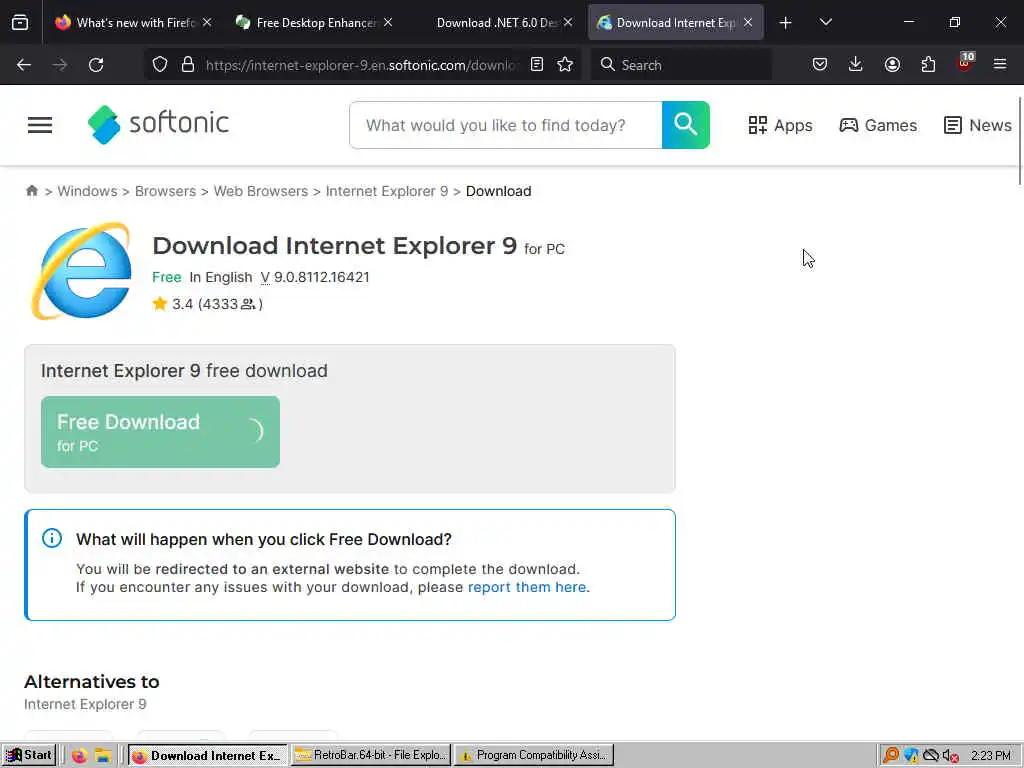
Task: Click Internet Explorer 9 breadcrumb link
Action: tap(387, 191)
